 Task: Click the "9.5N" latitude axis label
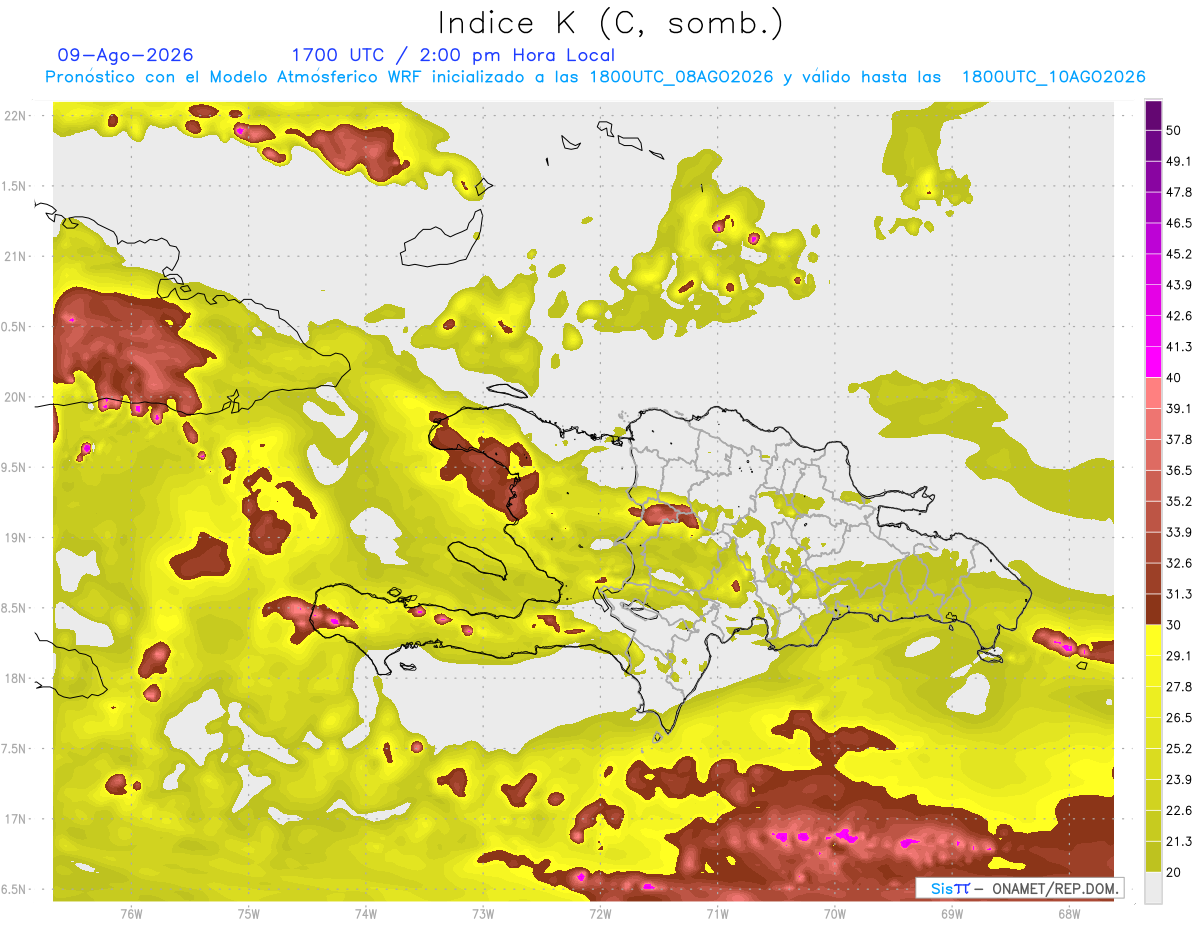[13, 468]
